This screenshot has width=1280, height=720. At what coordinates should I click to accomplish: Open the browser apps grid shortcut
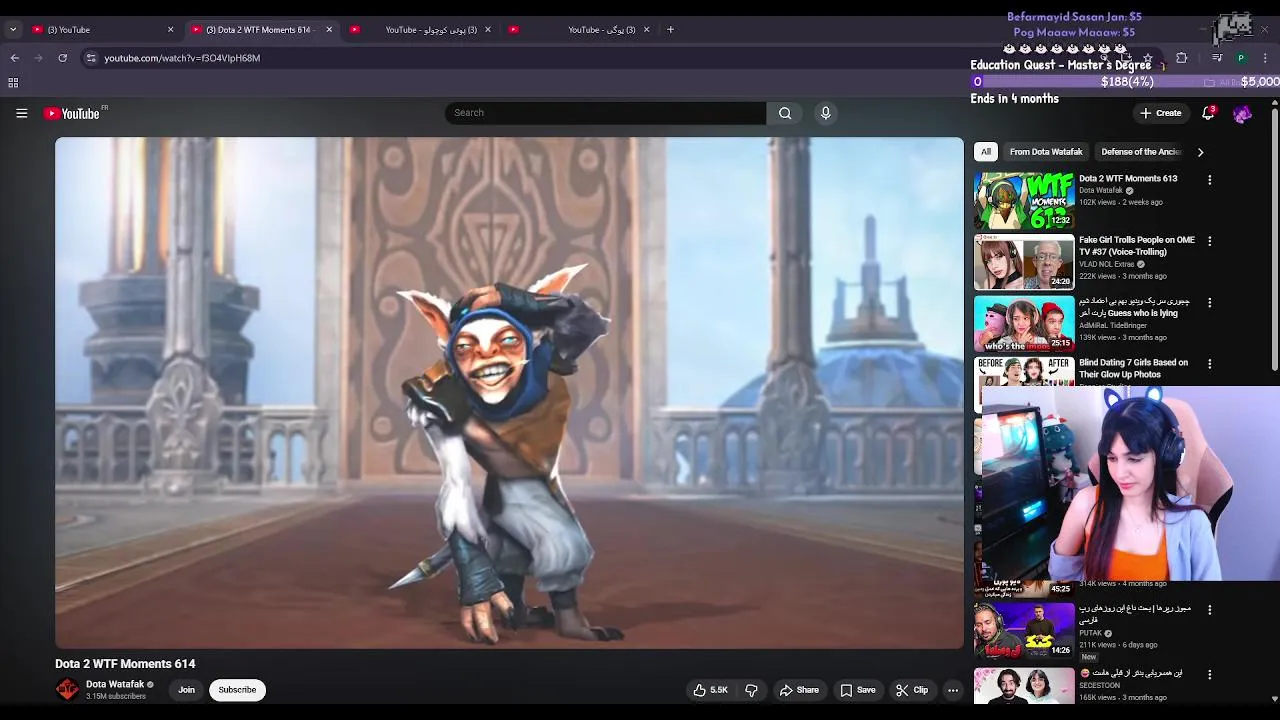(x=13, y=83)
